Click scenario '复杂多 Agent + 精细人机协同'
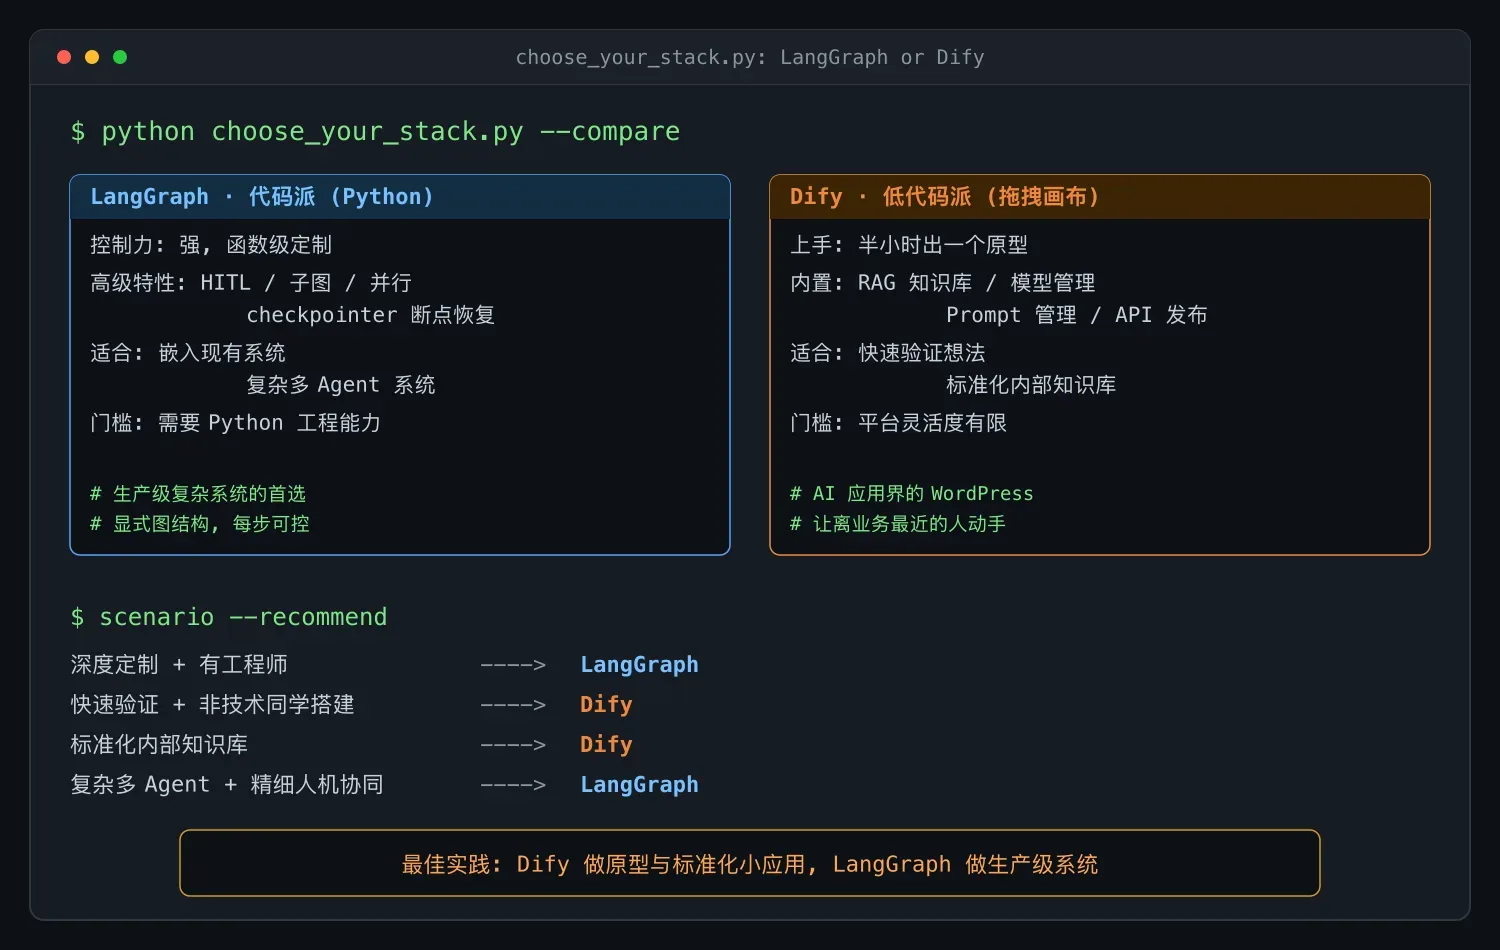 pyautogui.click(x=227, y=785)
